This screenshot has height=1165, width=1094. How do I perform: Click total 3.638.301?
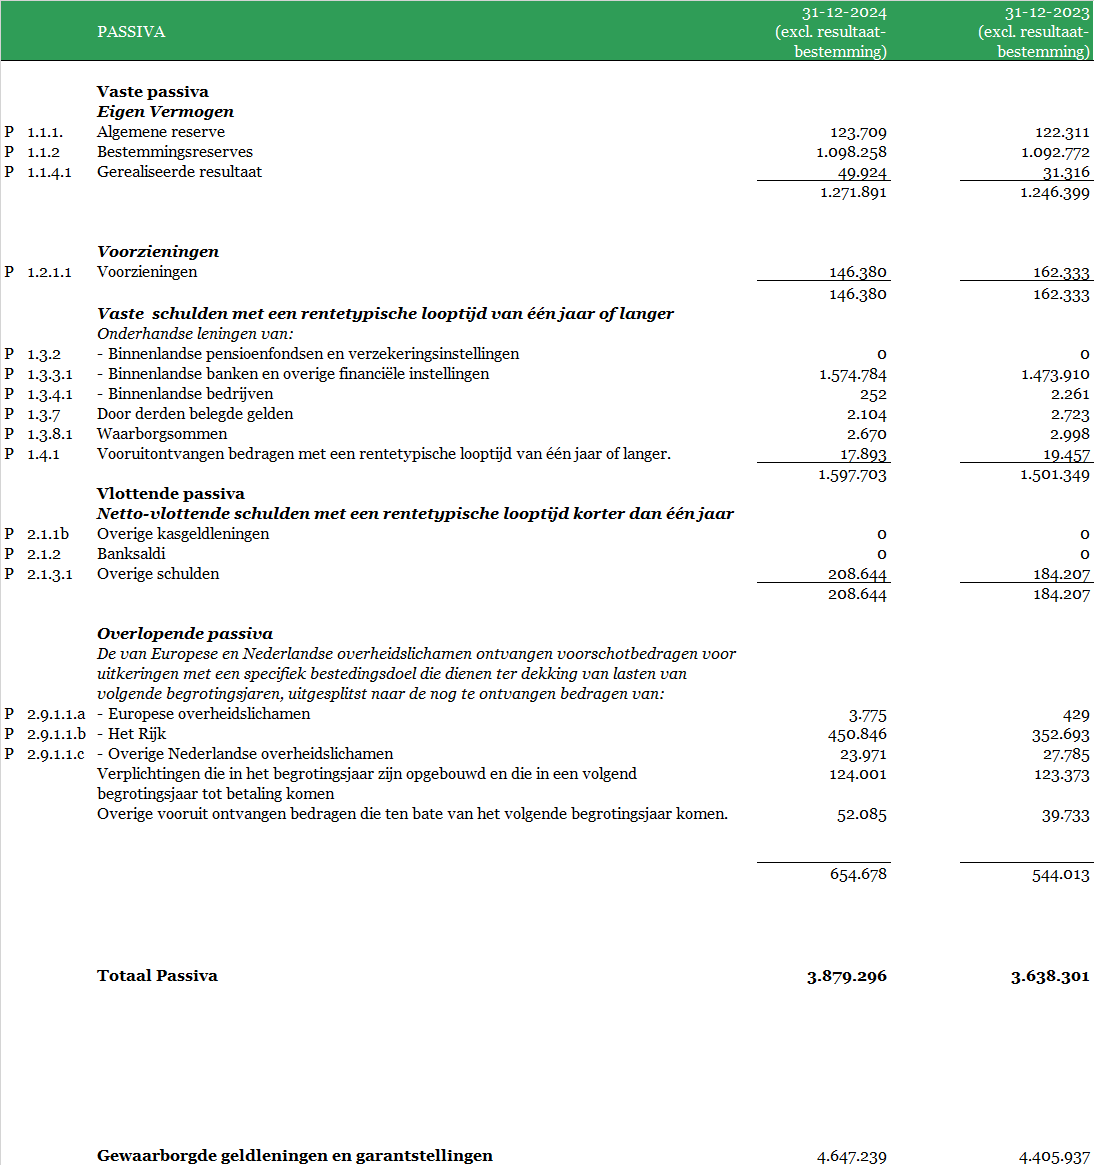tap(1050, 976)
